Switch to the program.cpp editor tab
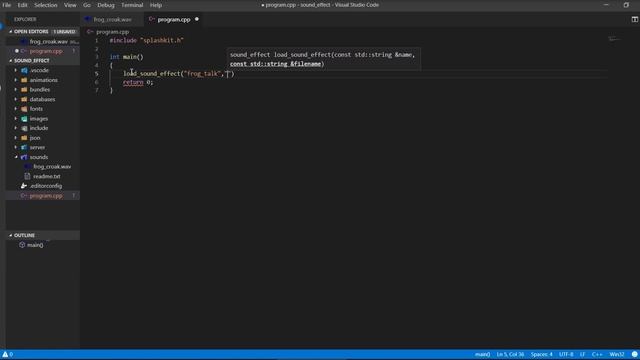This screenshot has height=360, width=640. point(174,19)
